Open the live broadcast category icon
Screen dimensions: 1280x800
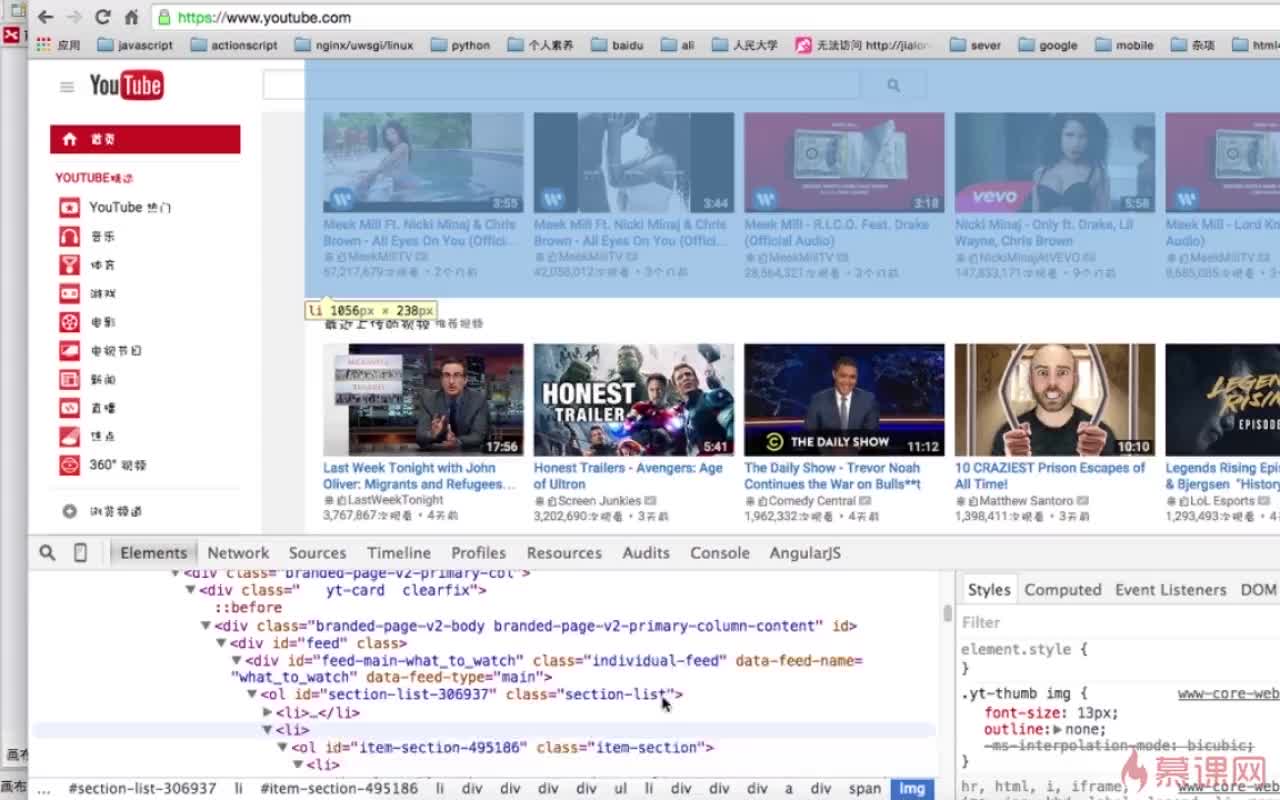coord(69,408)
